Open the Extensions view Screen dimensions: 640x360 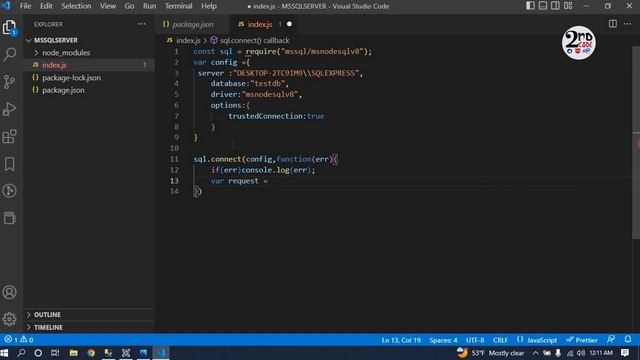coord(9,136)
